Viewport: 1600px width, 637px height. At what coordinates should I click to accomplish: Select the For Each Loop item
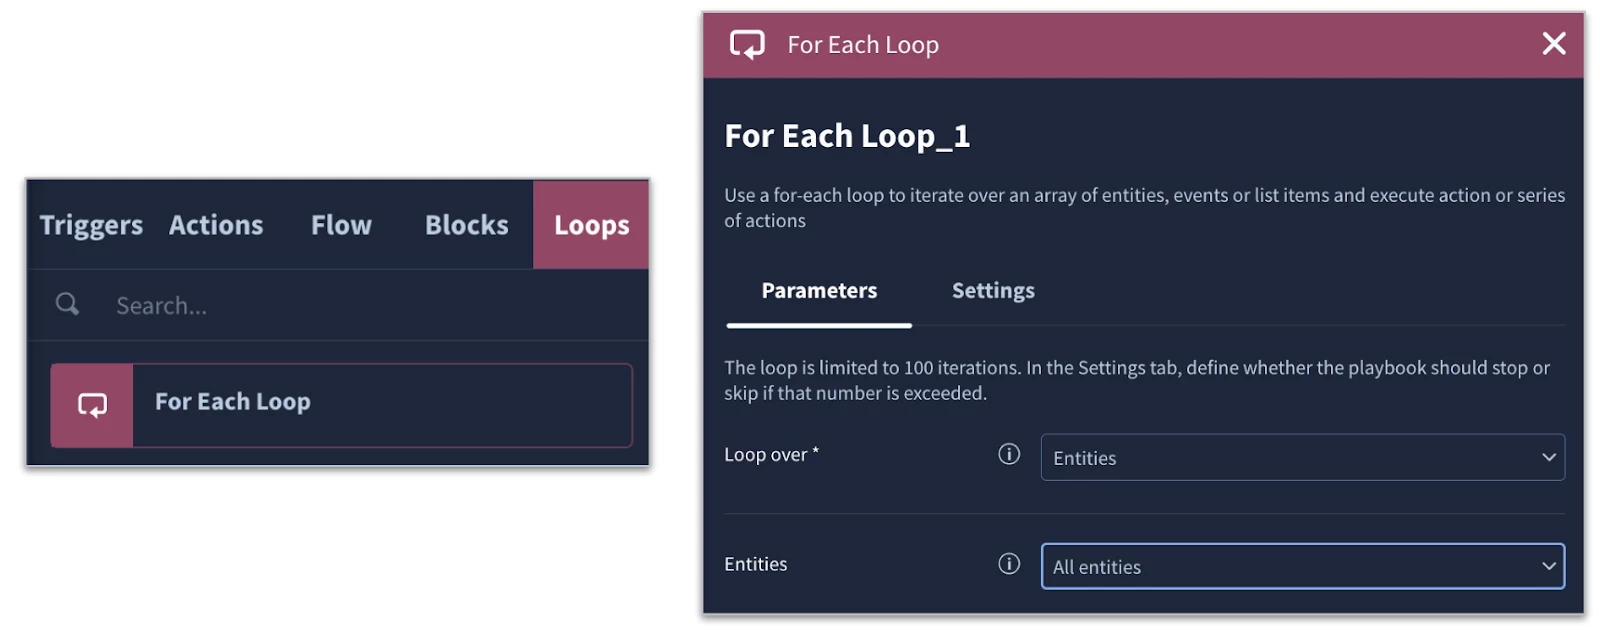[341, 405]
